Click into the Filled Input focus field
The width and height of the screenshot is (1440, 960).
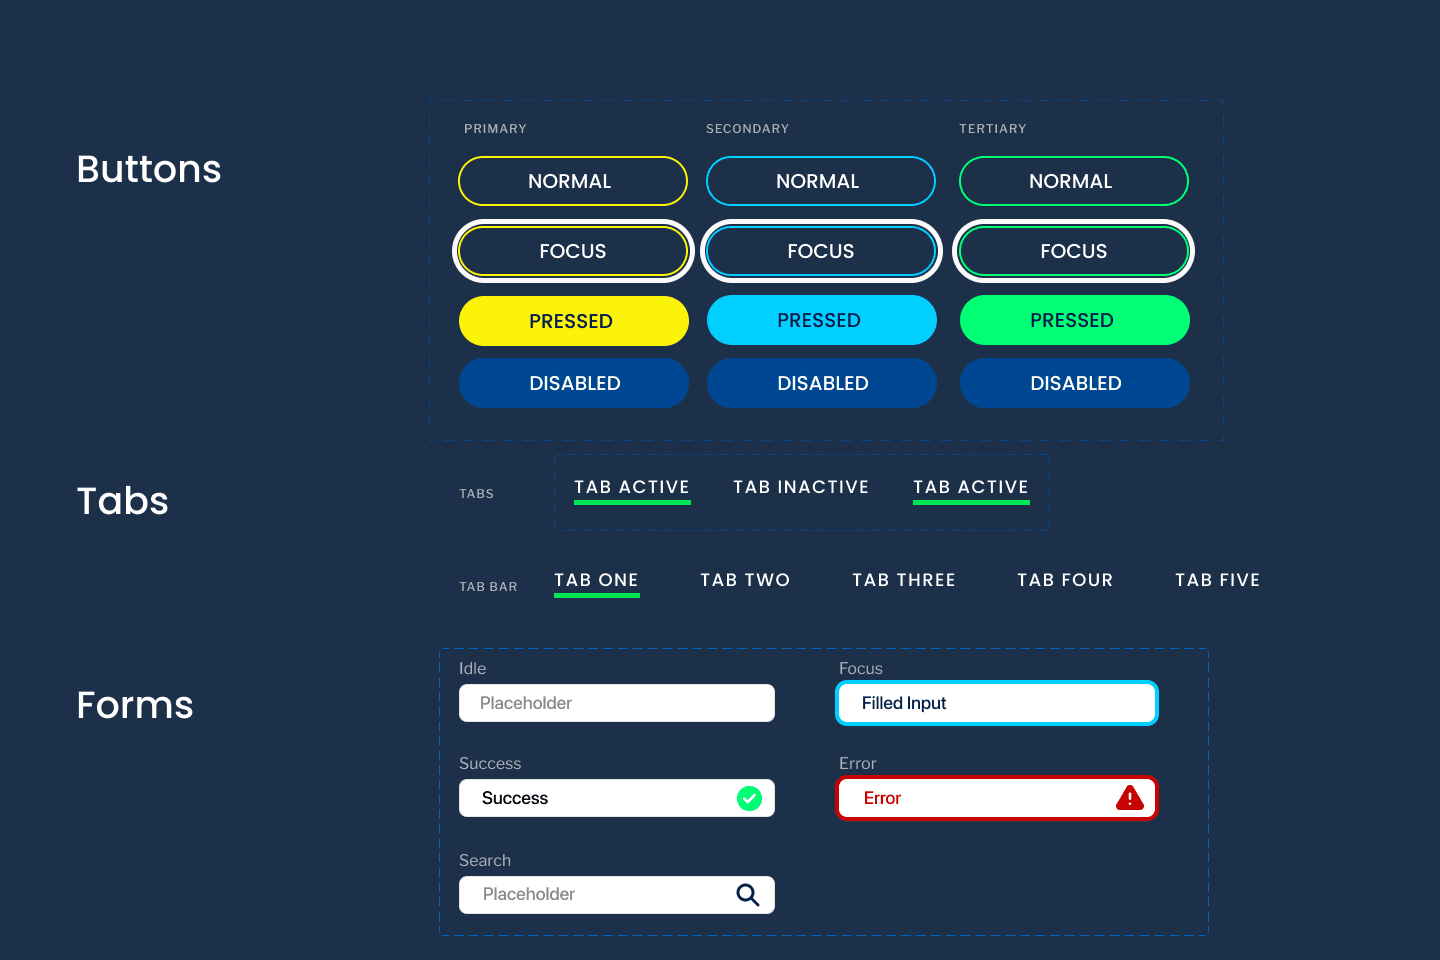996,703
